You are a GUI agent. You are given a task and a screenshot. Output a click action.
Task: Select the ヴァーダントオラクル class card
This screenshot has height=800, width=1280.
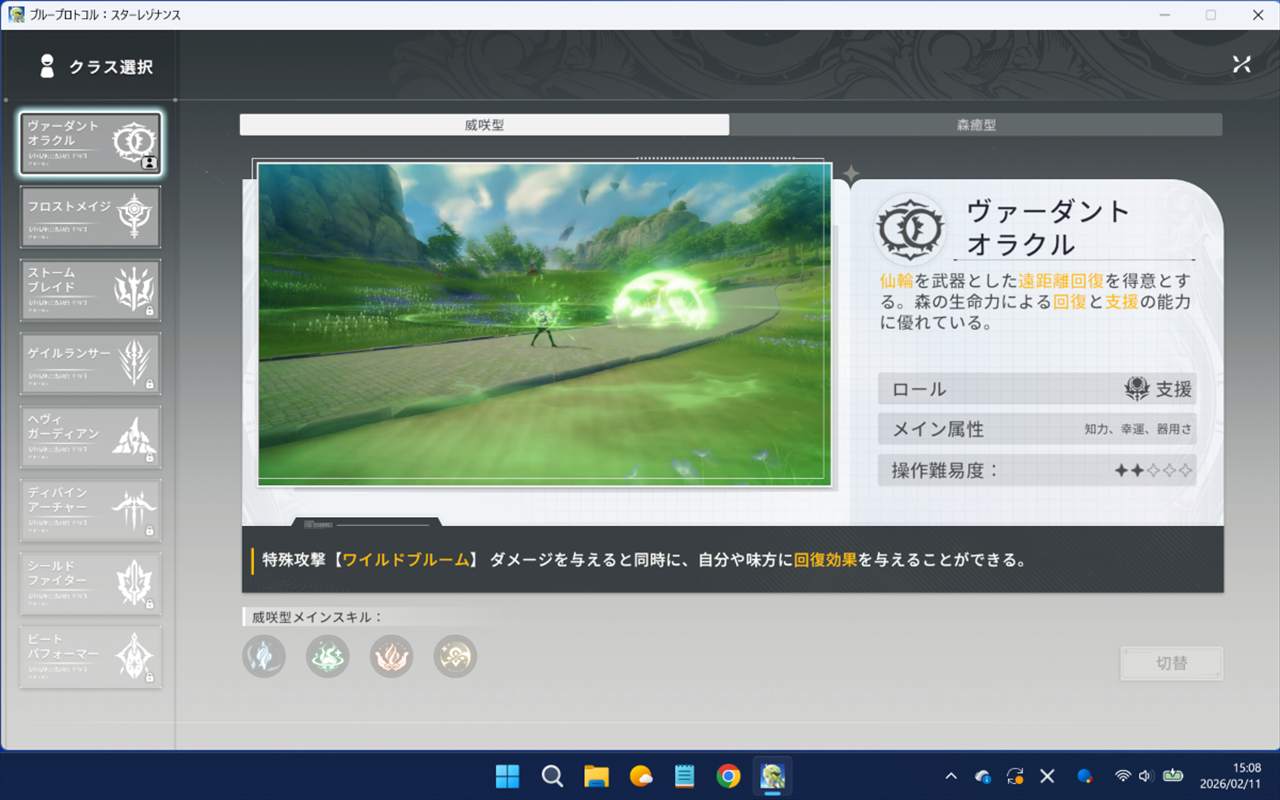(90, 144)
